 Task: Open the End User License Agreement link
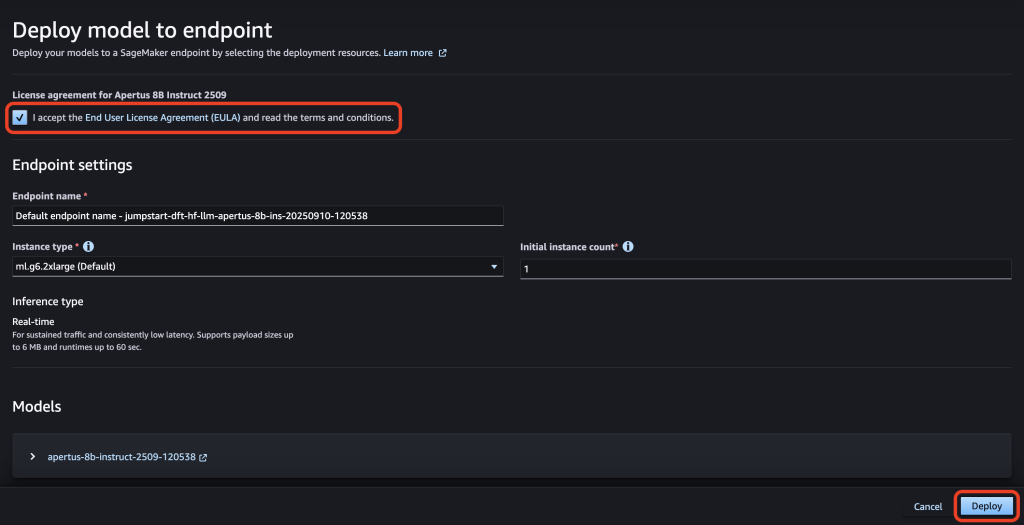click(162, 118)
